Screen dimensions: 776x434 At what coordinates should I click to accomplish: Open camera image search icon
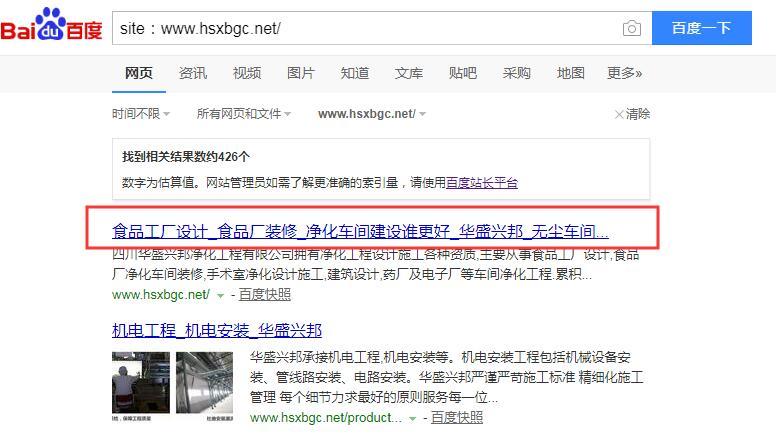(631, 28)
